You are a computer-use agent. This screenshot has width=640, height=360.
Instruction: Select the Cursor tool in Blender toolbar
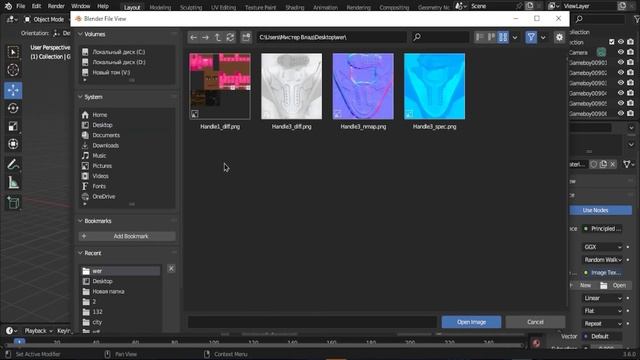click(x=13, y=70)
